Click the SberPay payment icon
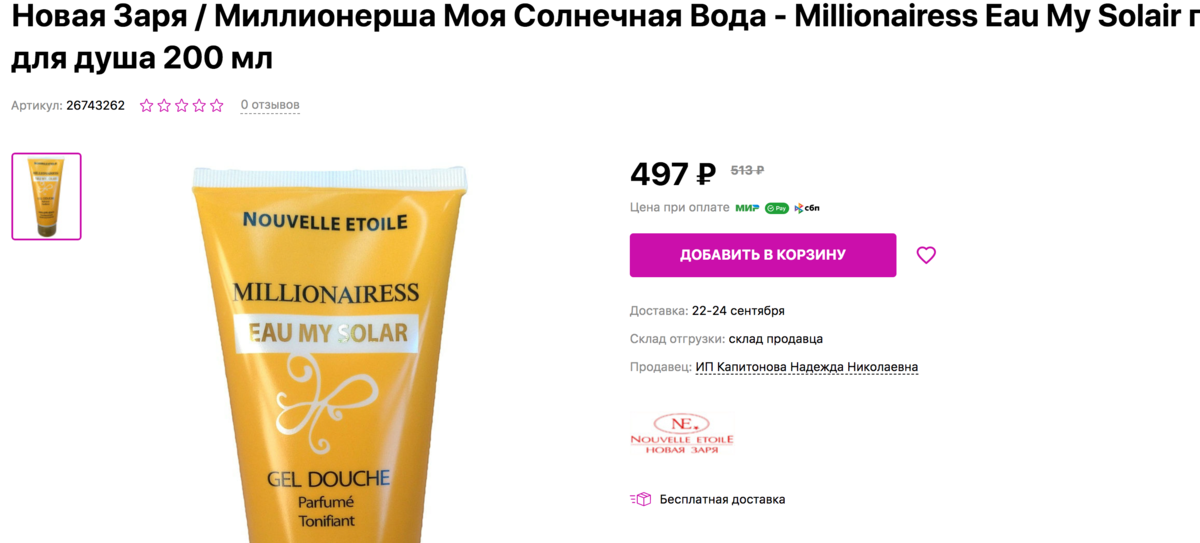 click(x=777, y=208)
